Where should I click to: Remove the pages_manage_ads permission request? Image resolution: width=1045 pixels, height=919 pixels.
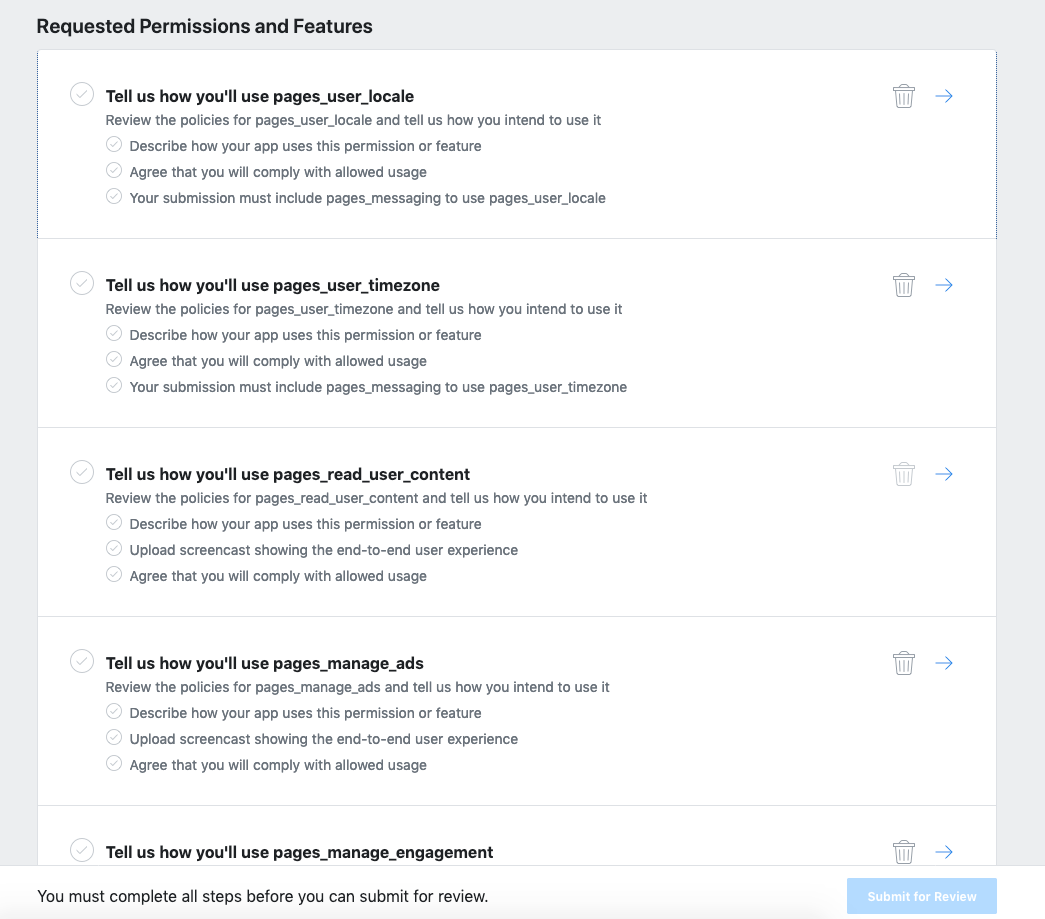pos(904,663)
